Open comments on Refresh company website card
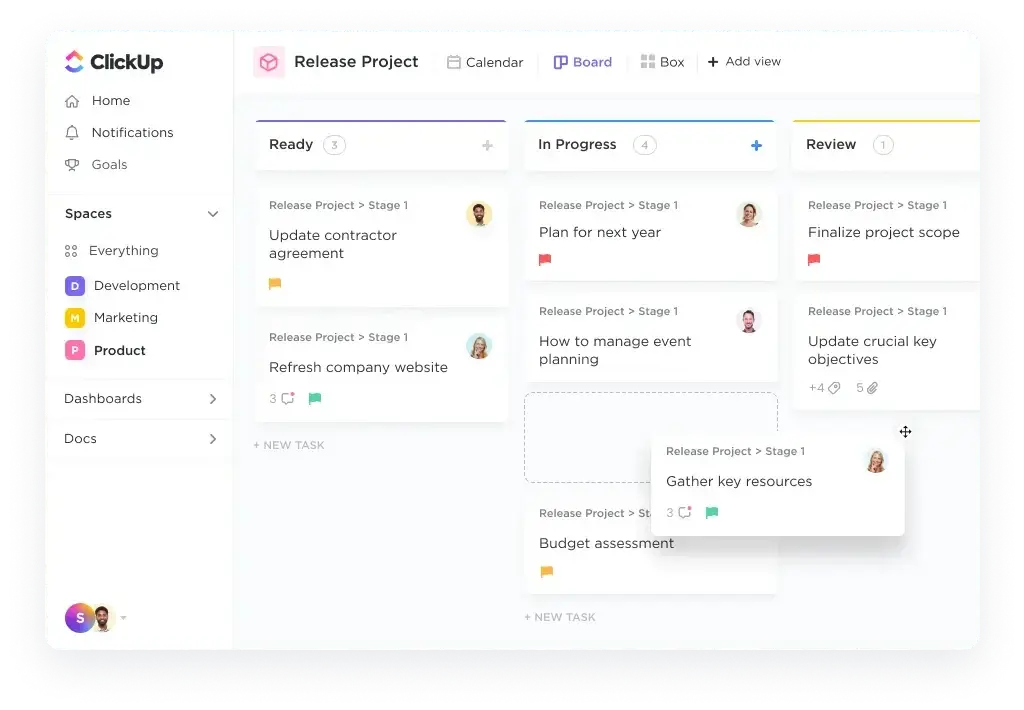1024x710 pixels. point(282,398)
